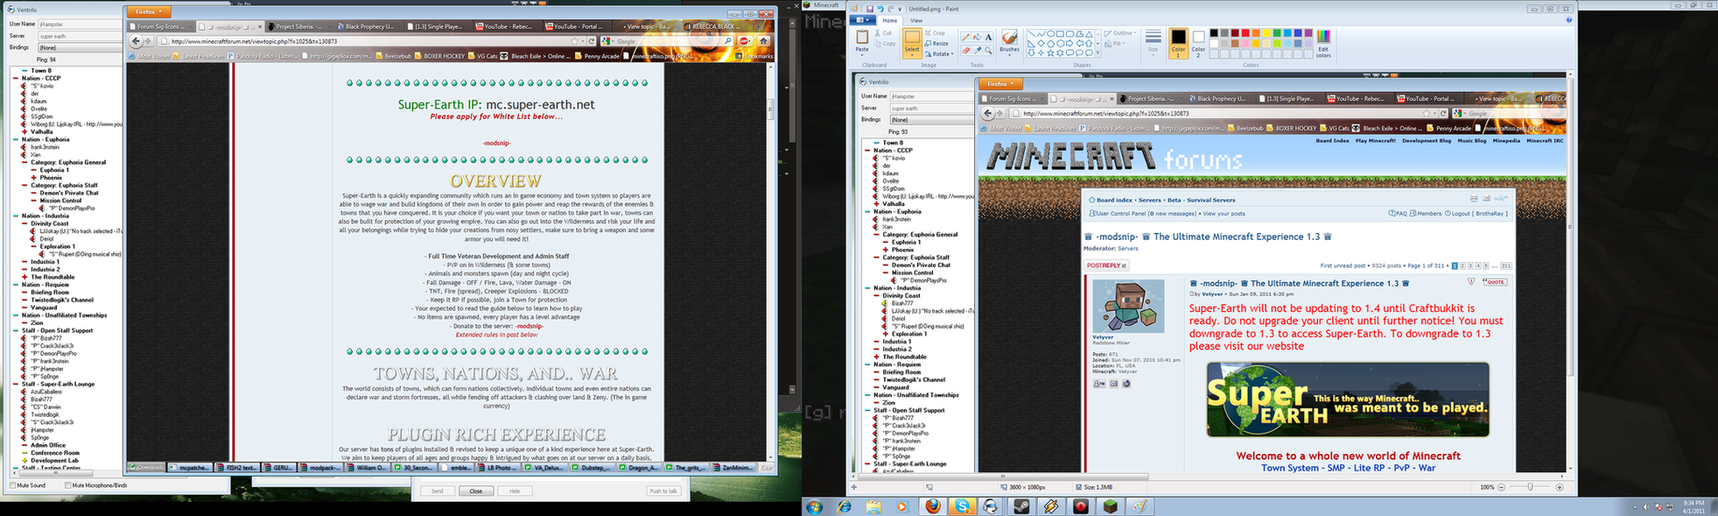Click the Save icon in Paint title bar
Image resolution: width=1718 pixels, height=516 pixels.
(869, 9)
